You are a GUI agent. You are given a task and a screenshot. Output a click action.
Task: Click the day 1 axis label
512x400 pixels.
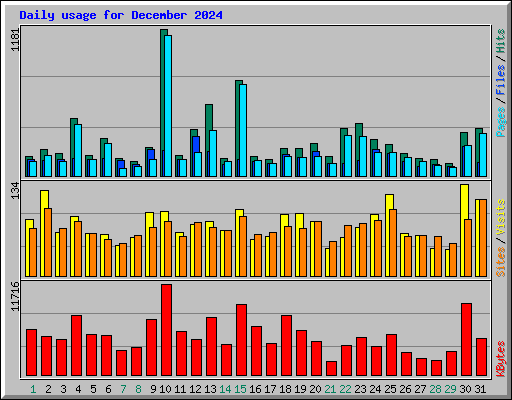click(x=33, y=389)
